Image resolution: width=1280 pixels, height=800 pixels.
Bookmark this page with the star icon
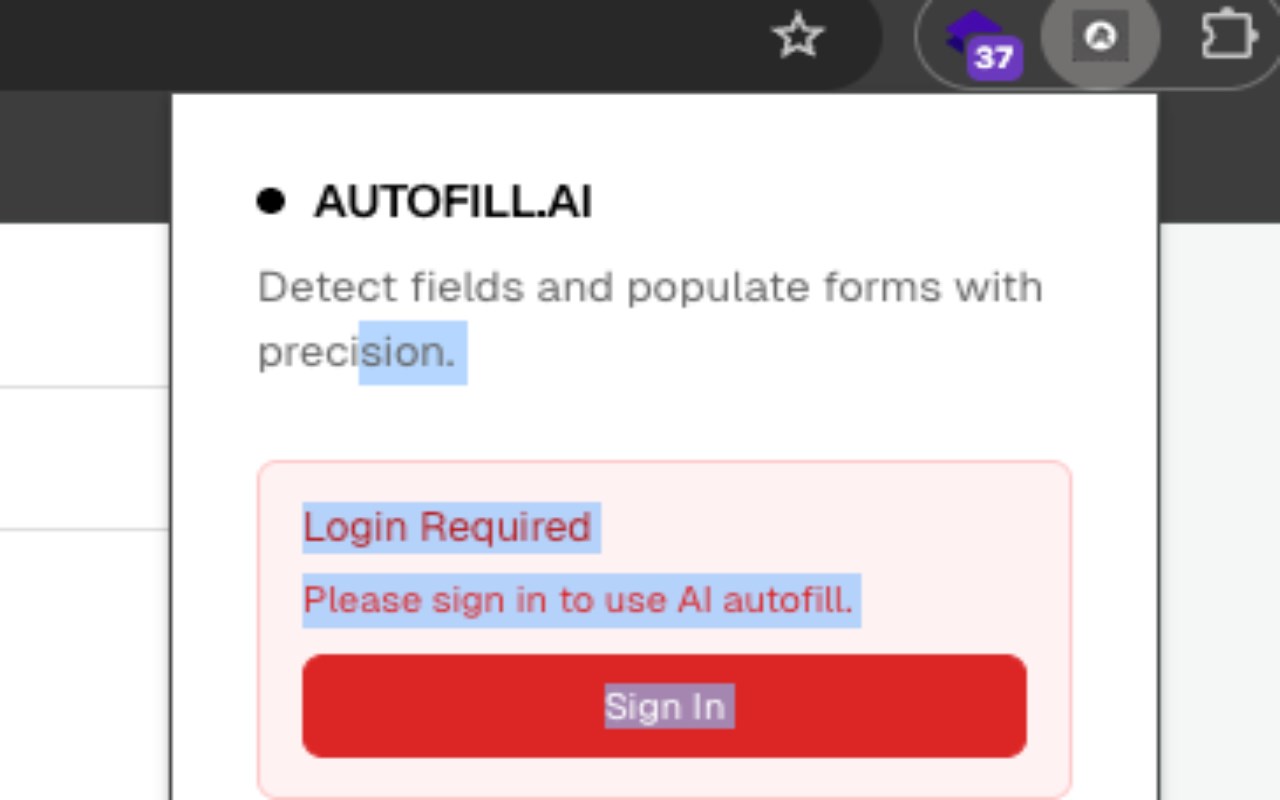(798, 38)
